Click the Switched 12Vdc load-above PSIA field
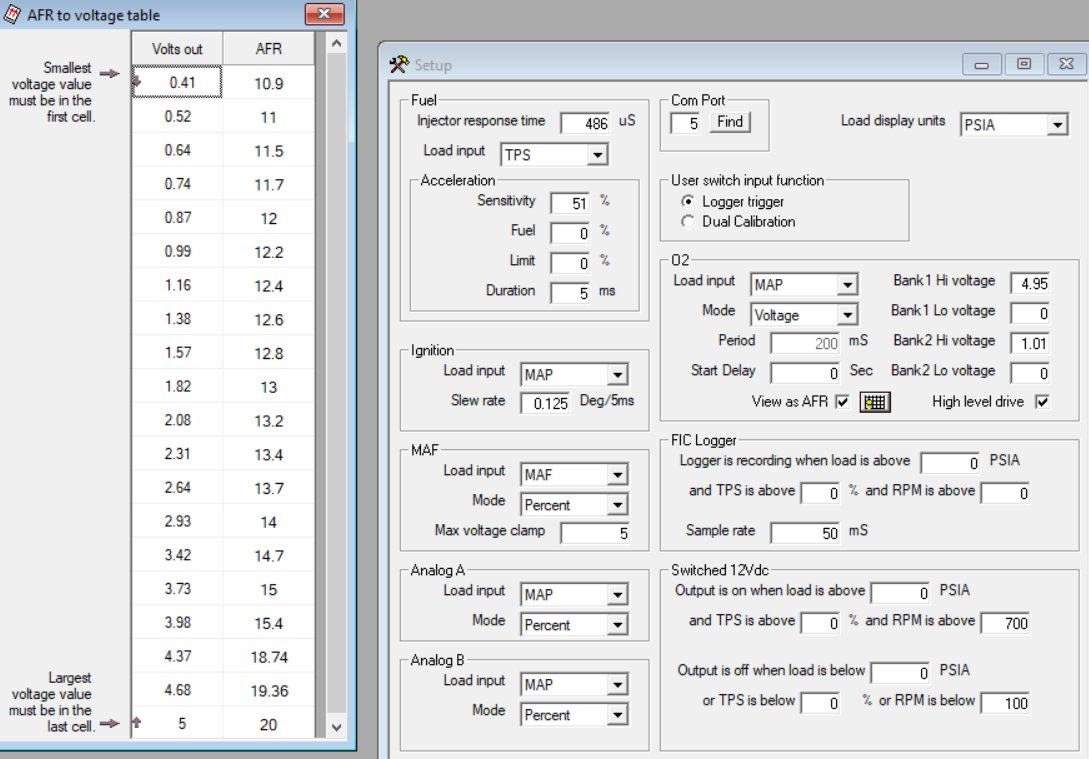The width and height of the screenshot is (1089, 759). [900, 593]
